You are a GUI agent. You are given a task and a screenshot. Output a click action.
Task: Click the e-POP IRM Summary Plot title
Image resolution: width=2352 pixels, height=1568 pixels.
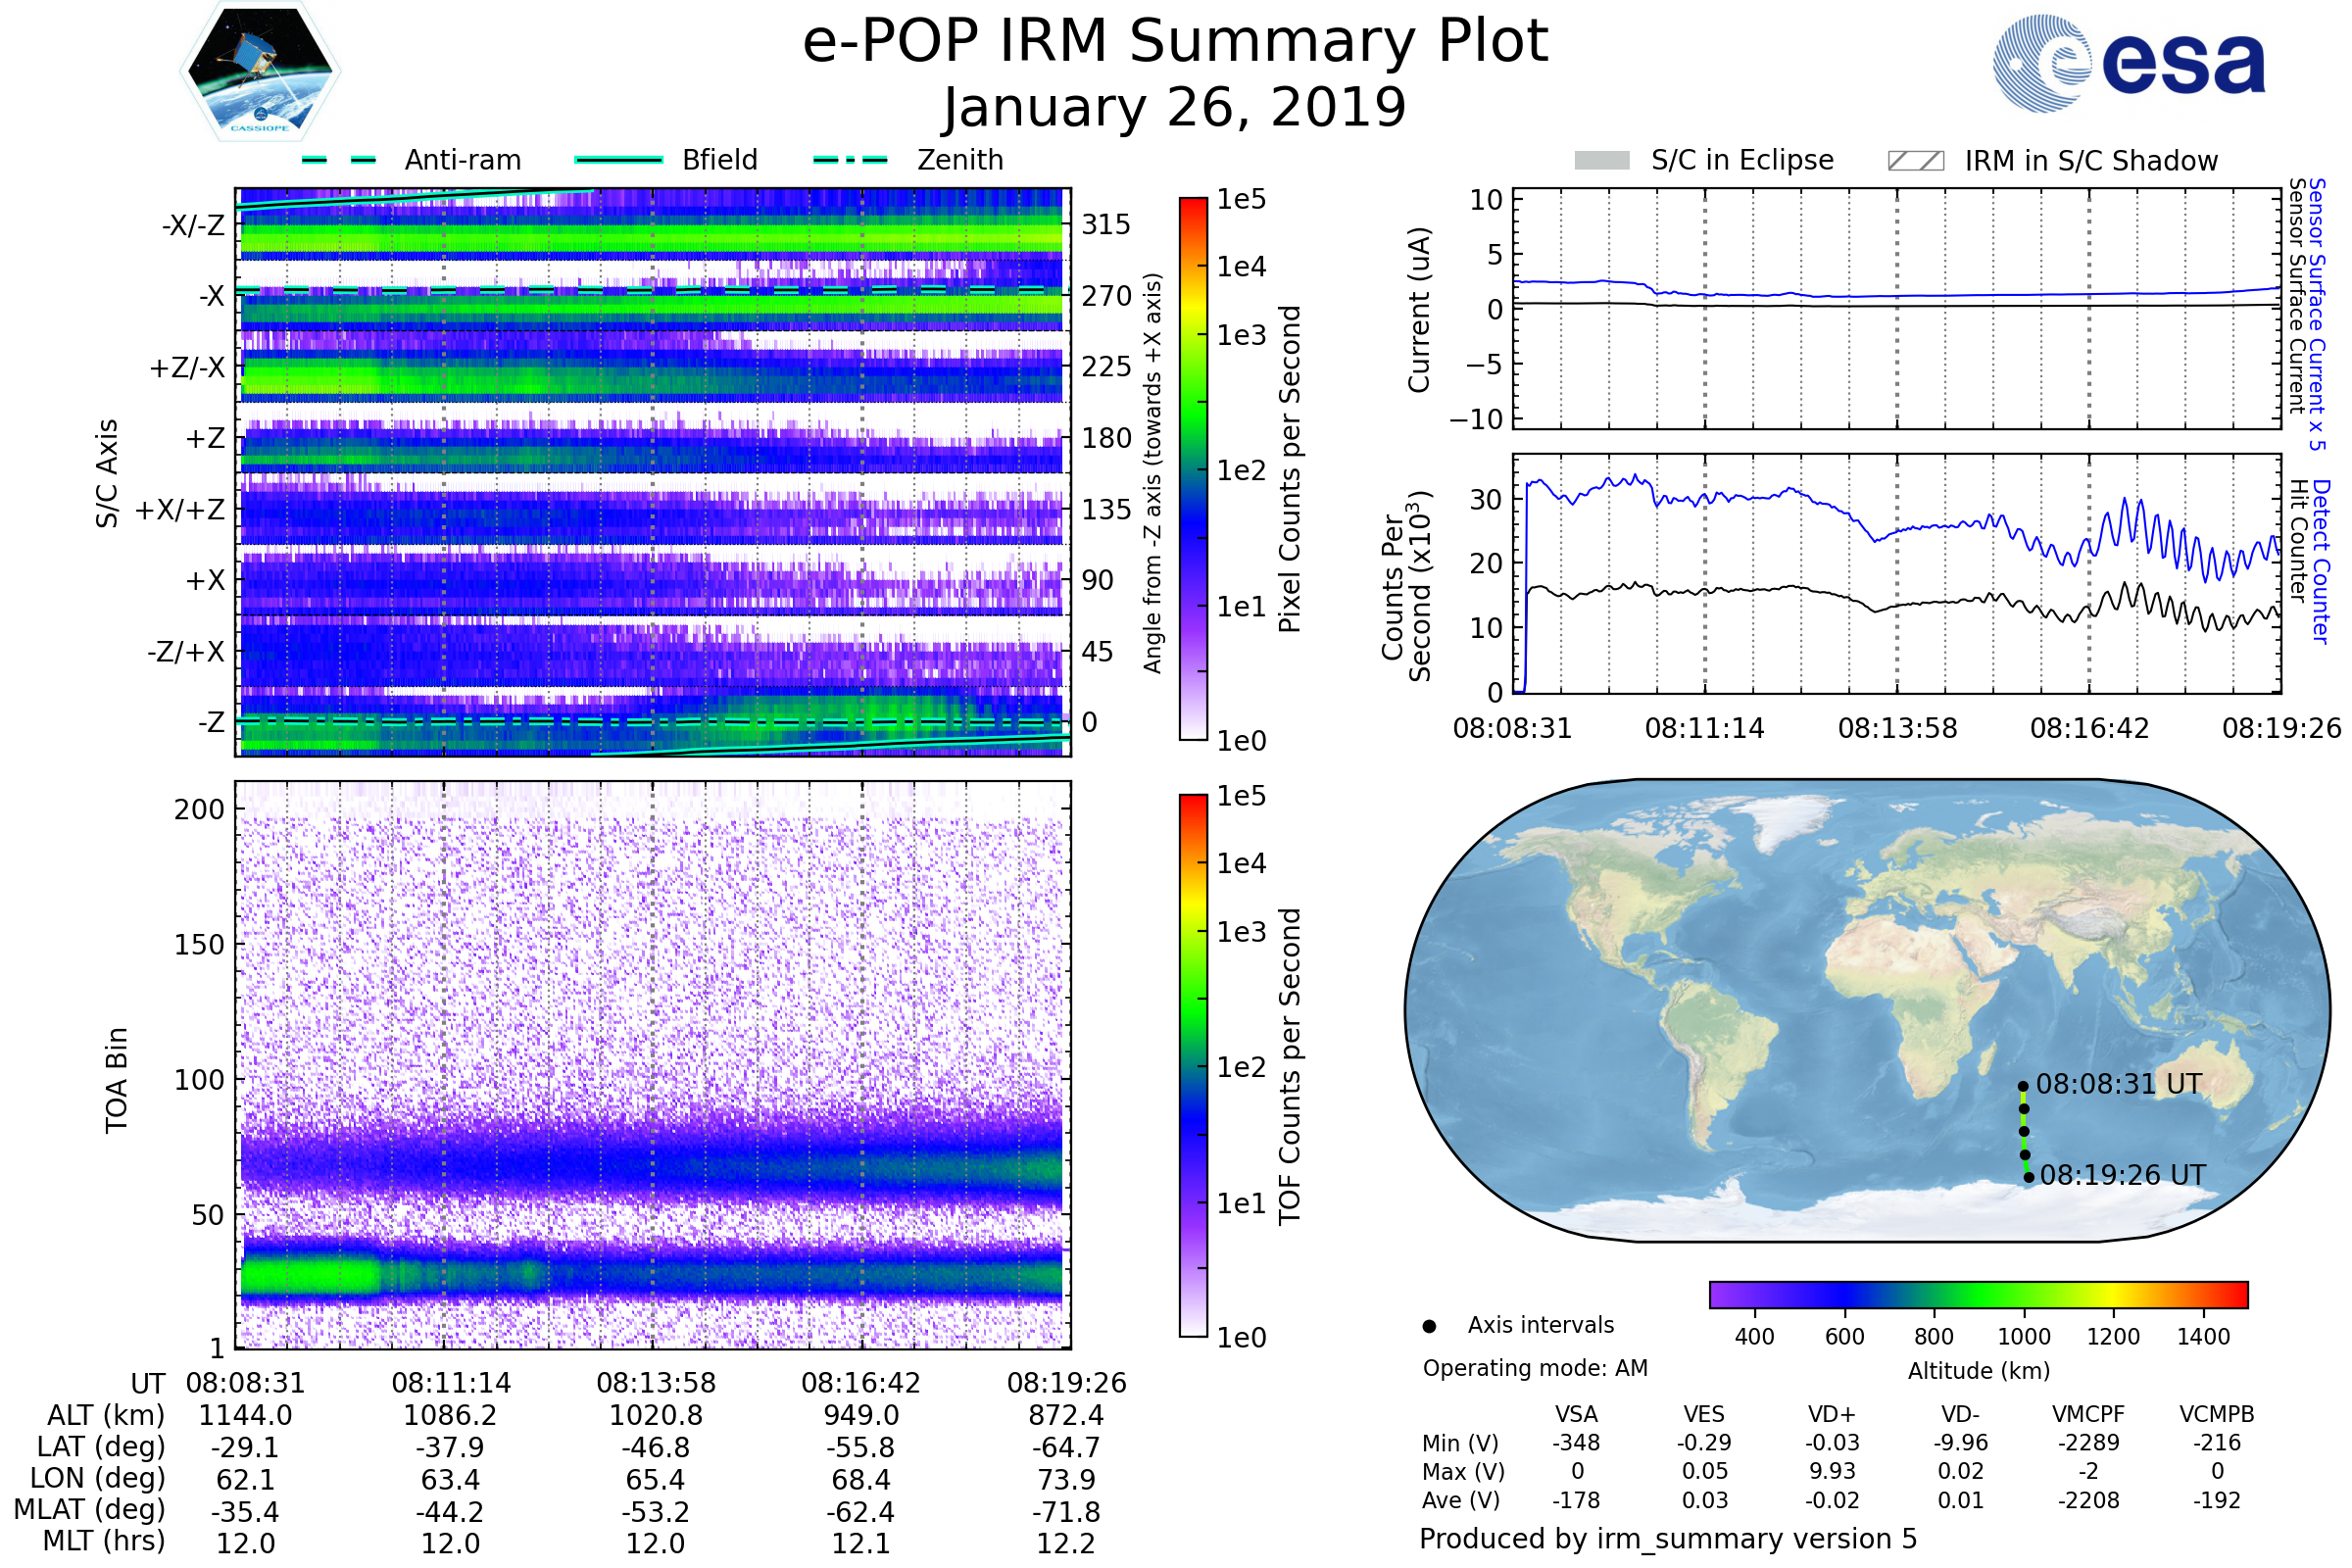click(1175, 42)
